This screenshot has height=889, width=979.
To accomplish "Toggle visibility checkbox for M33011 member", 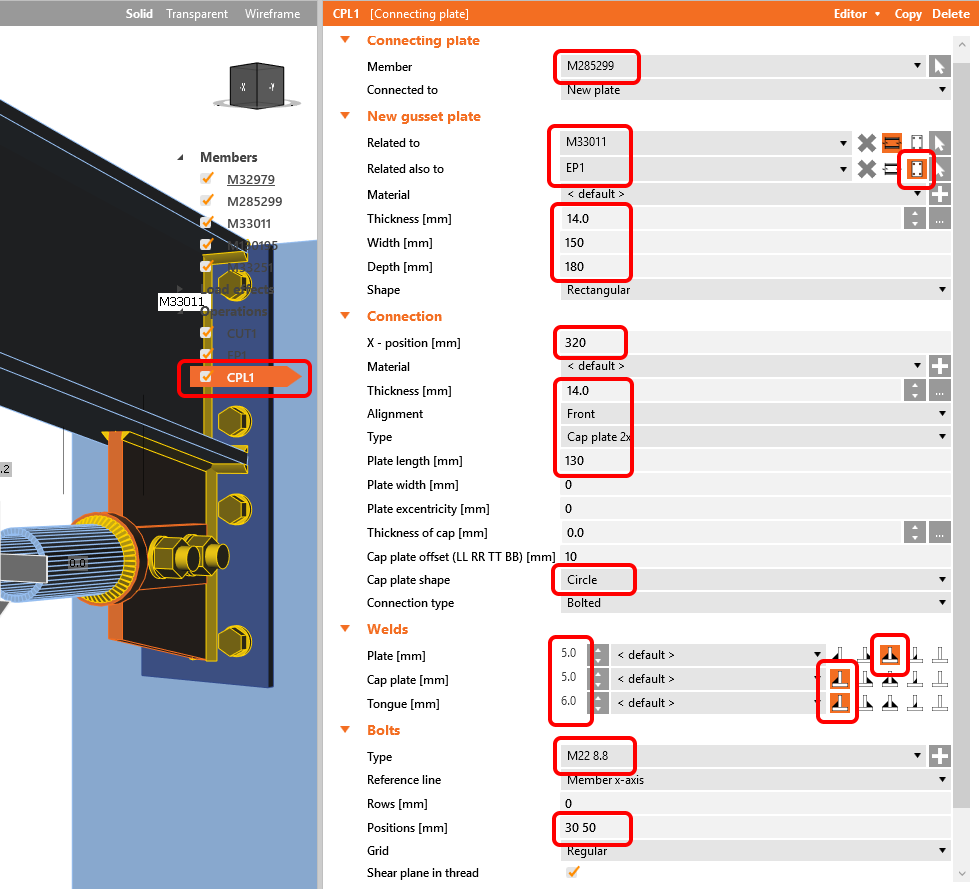I will (x=207, y=223).
